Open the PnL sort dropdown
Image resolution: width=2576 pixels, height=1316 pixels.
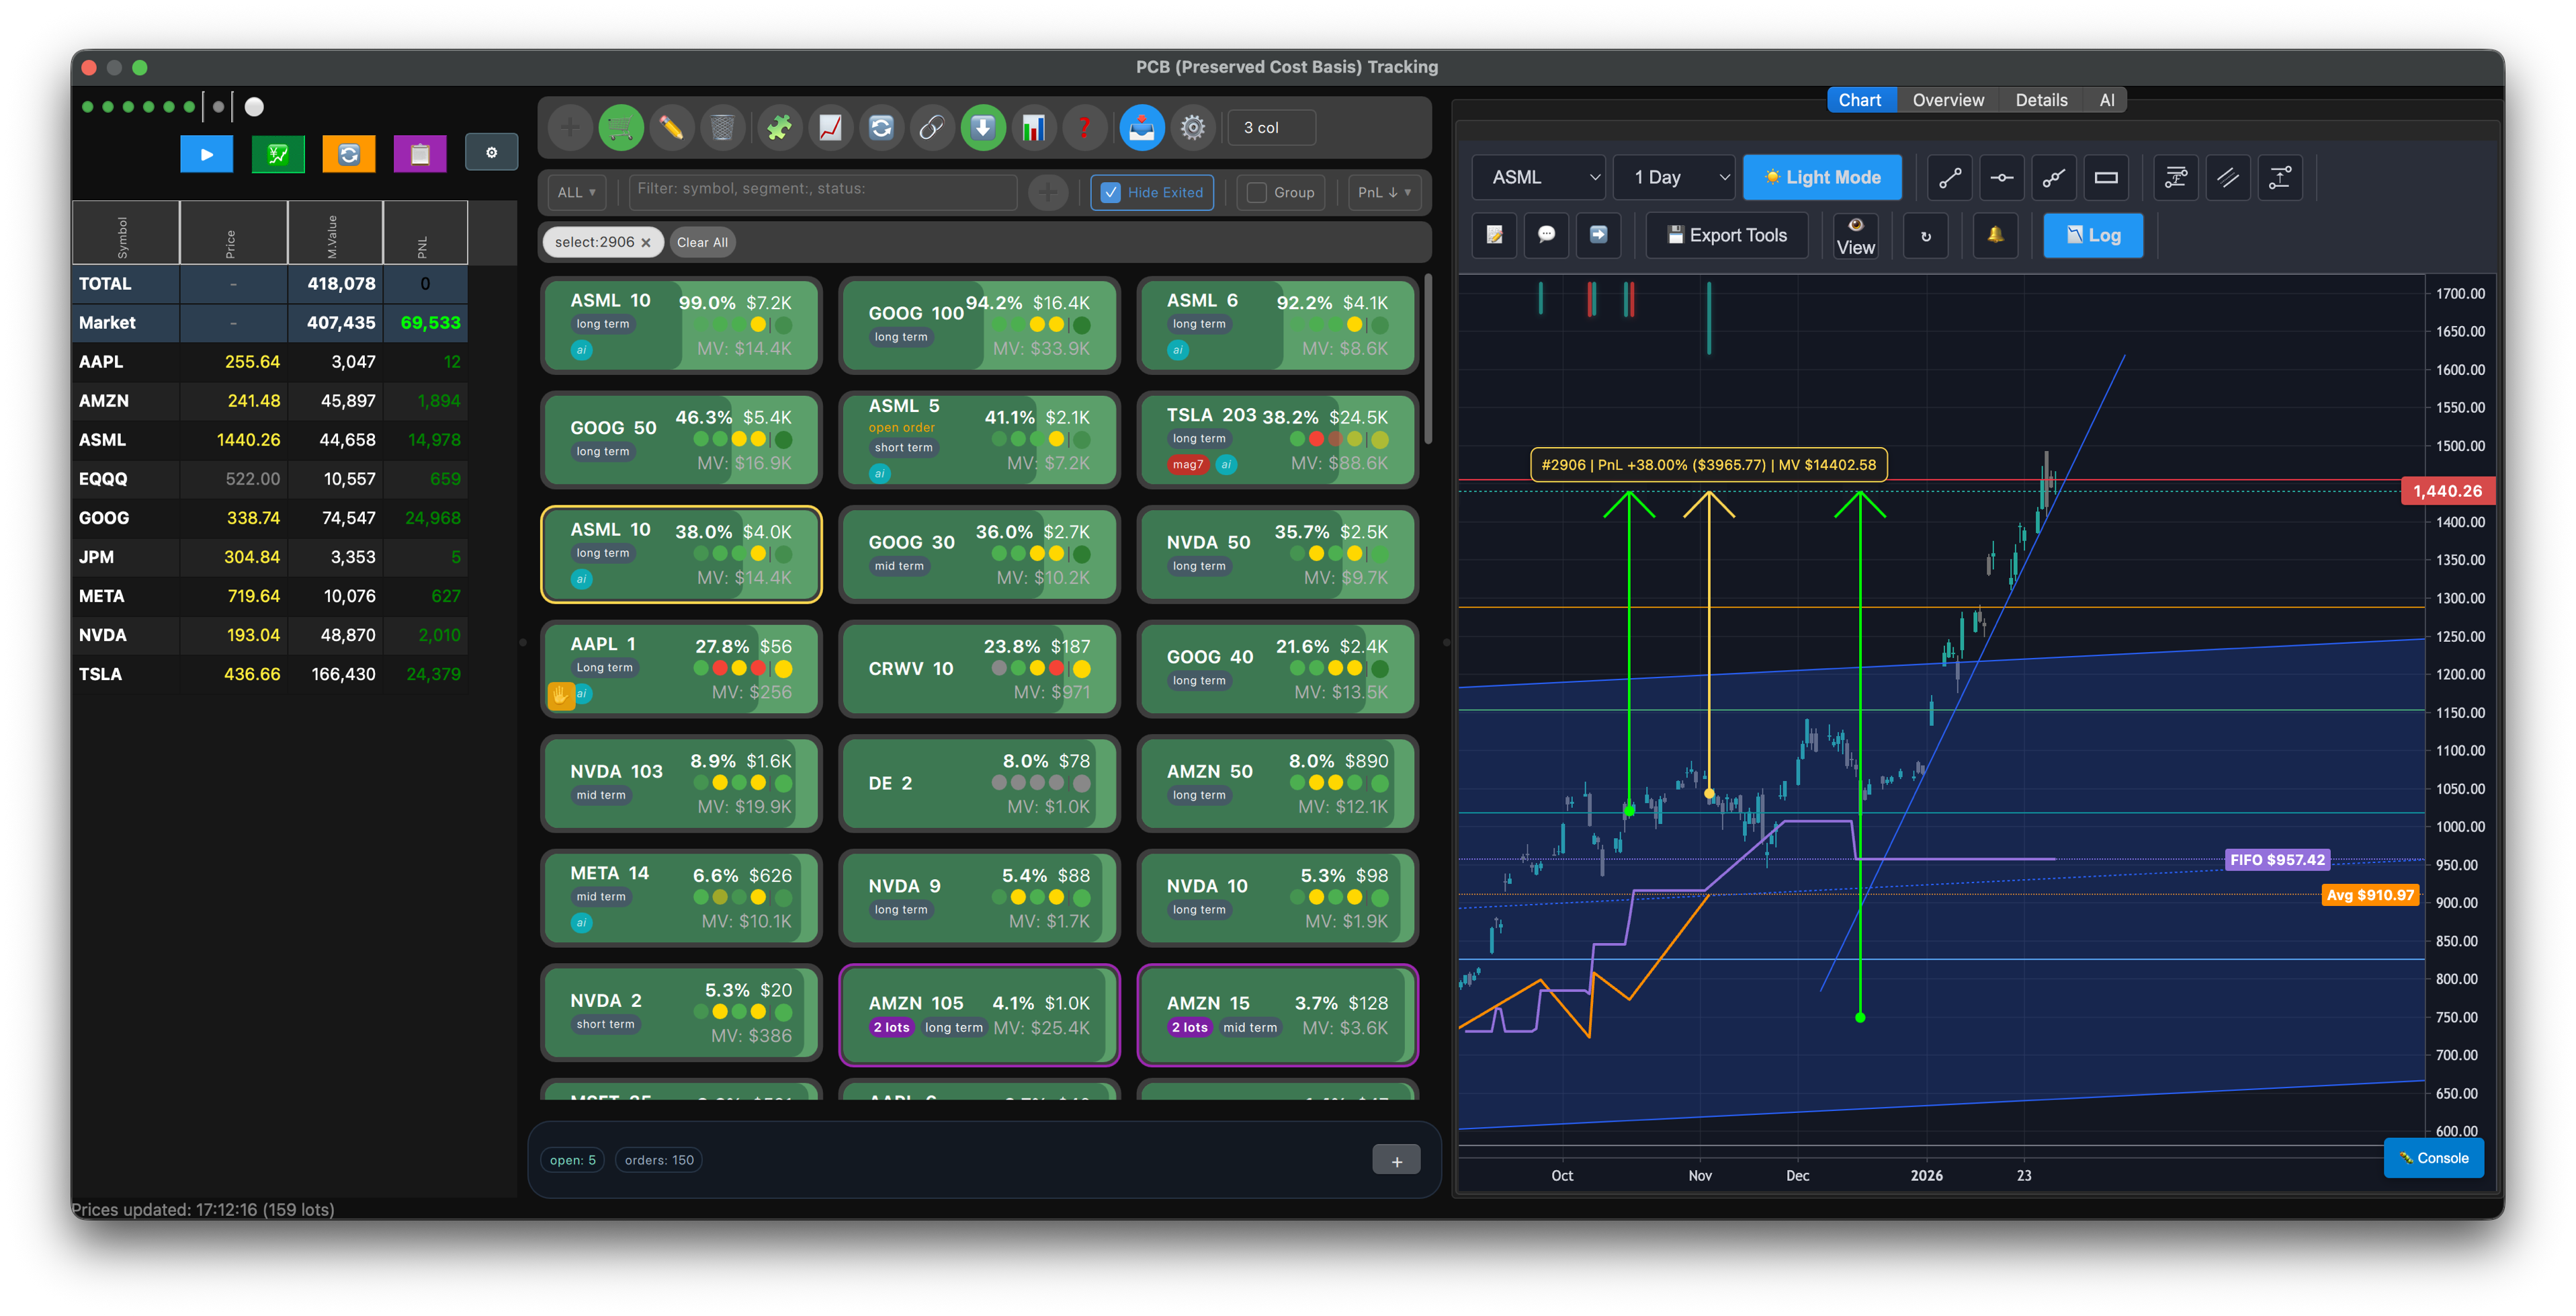click(1384, 193)
